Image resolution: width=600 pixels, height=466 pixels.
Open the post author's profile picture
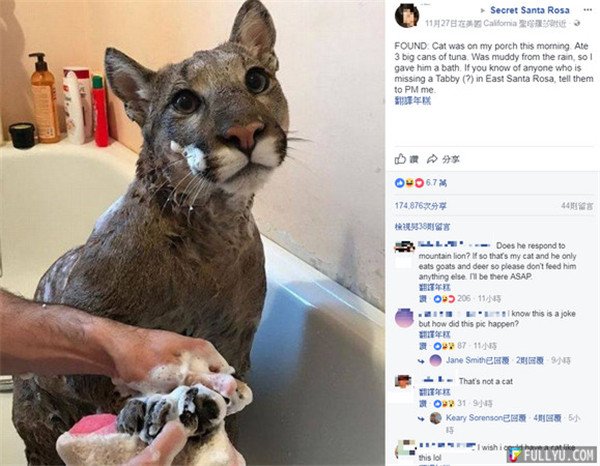point(407,15)
